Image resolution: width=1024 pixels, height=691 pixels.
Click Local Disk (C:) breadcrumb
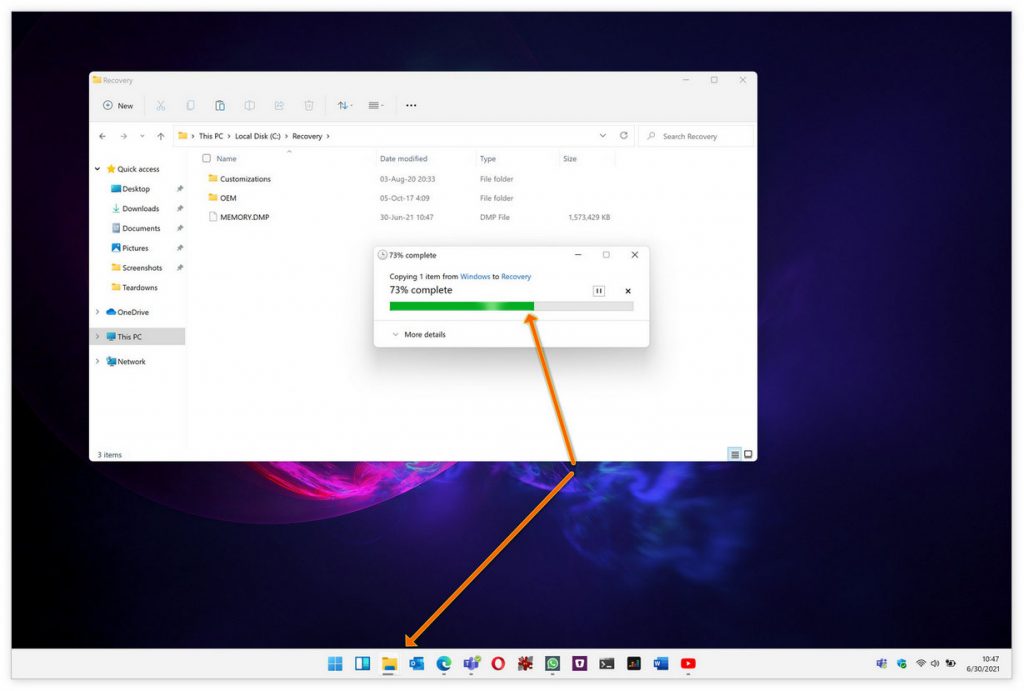257,136
